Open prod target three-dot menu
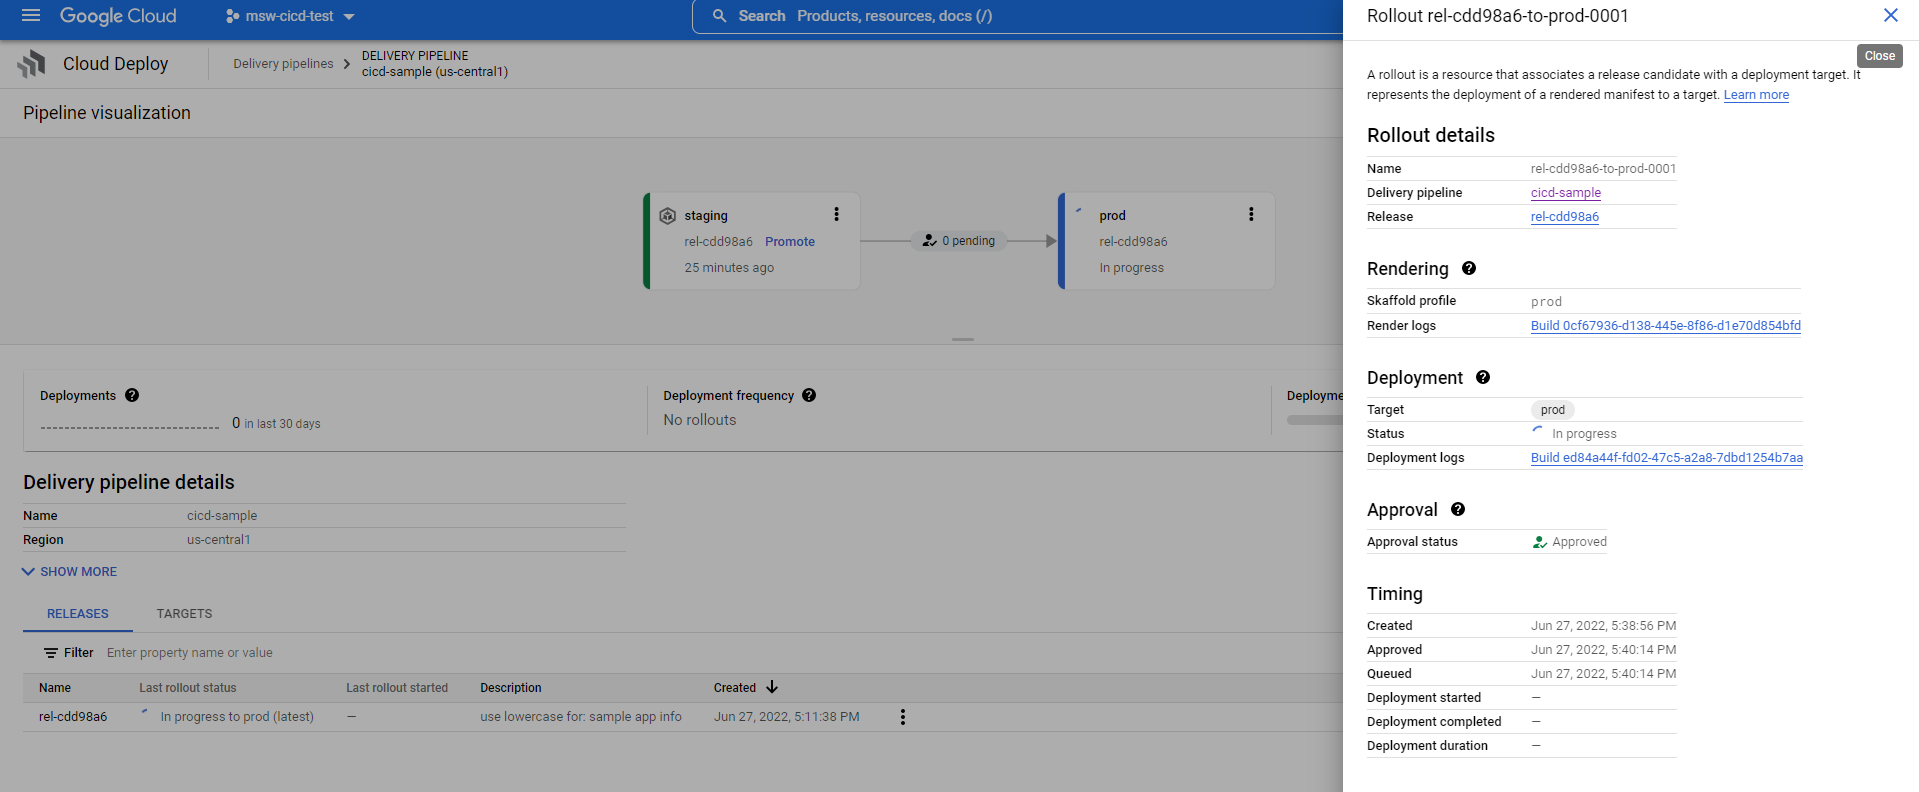 [x=1250, y=214]
